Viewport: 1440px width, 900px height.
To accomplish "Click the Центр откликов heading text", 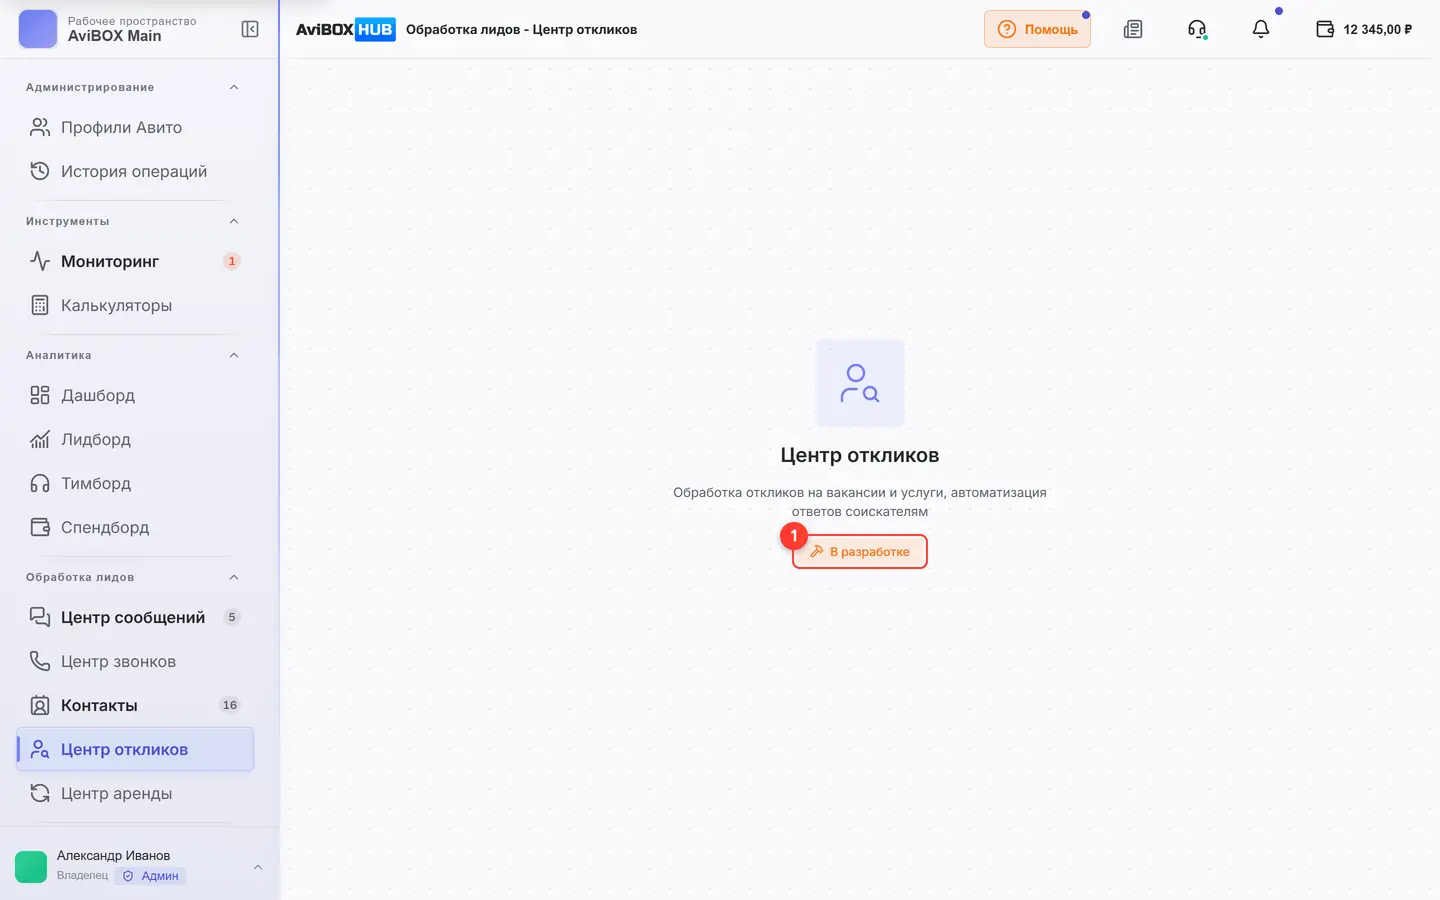I will (860, 455).
